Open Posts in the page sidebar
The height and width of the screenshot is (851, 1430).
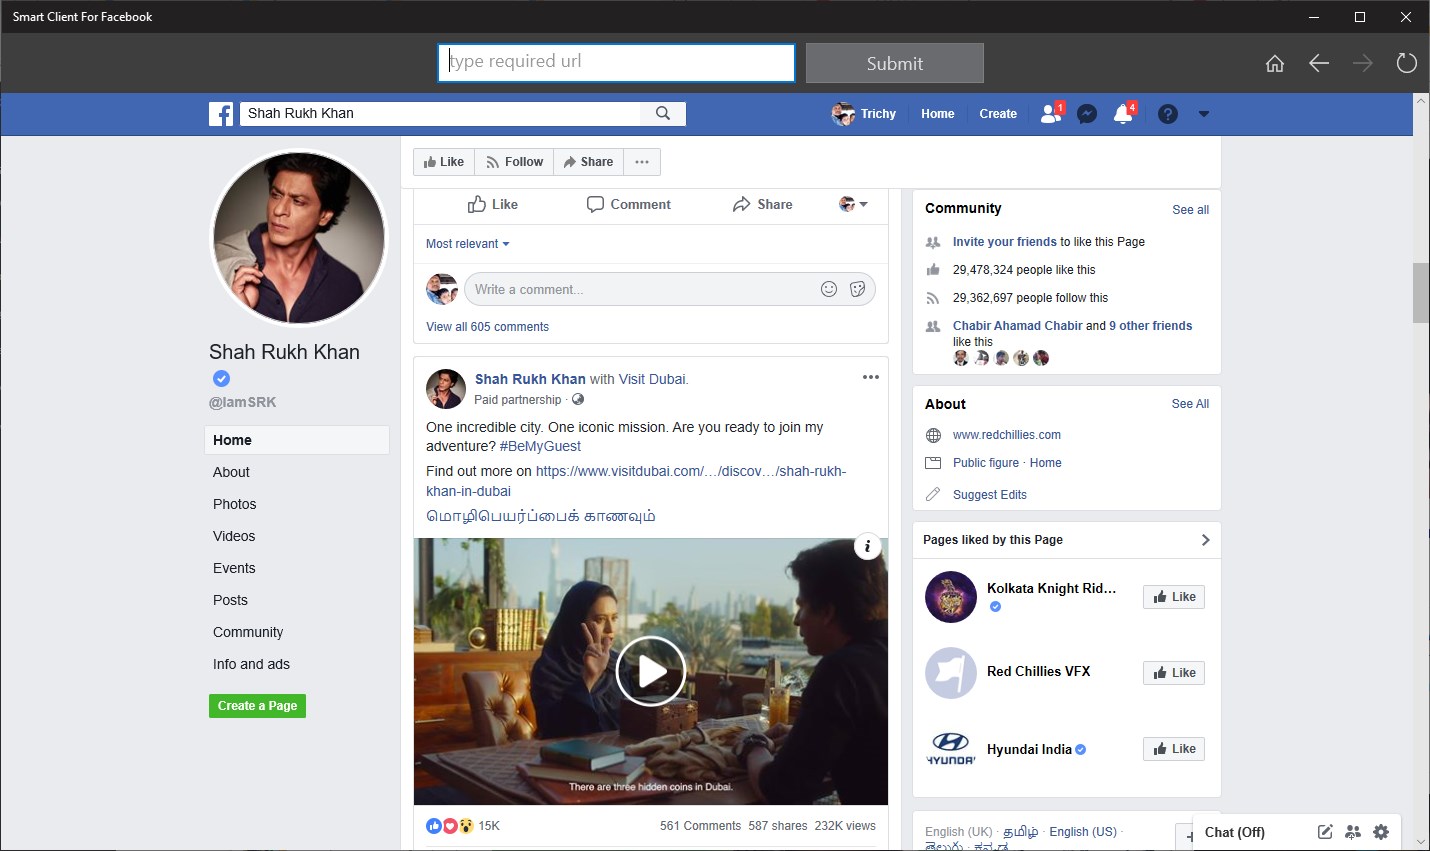click(x=230, y=600)
